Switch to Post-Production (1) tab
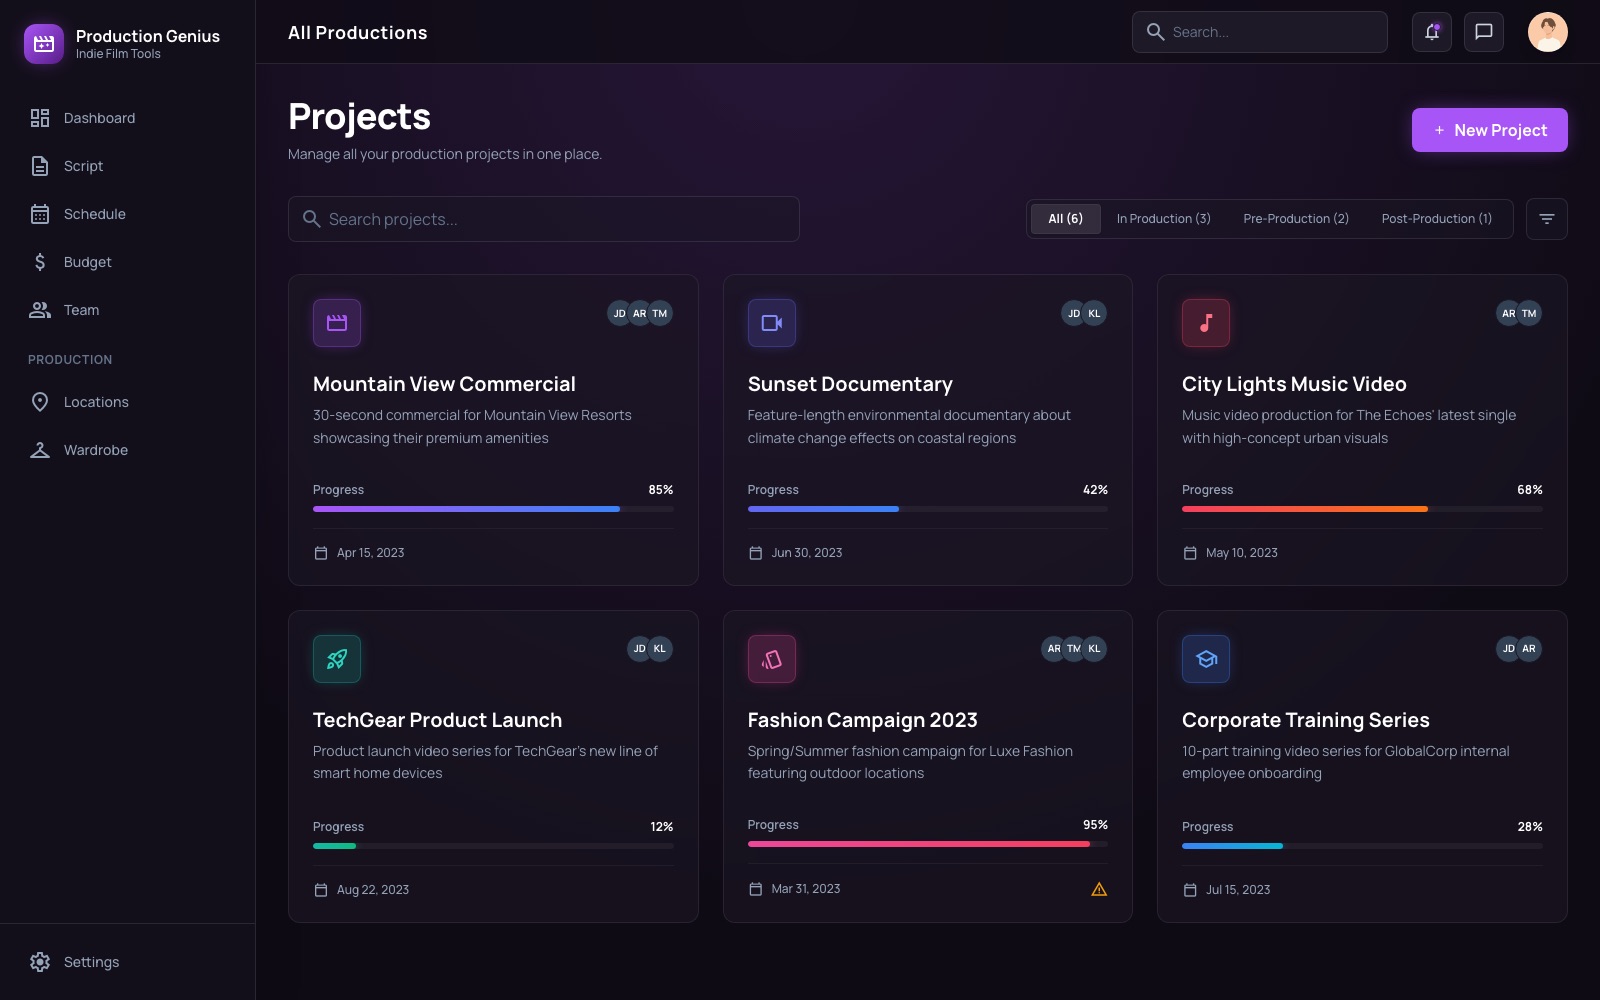This screenshot has height=1000, width=1600. pyautogui.click(x=1437, y=219)
